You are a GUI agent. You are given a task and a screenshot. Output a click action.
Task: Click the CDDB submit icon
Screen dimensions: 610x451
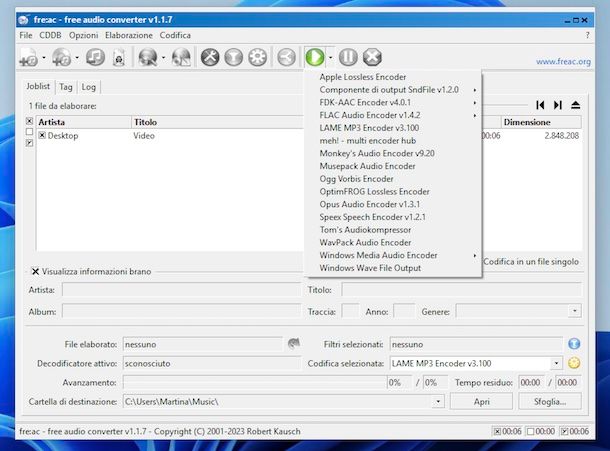click(181, 58)
